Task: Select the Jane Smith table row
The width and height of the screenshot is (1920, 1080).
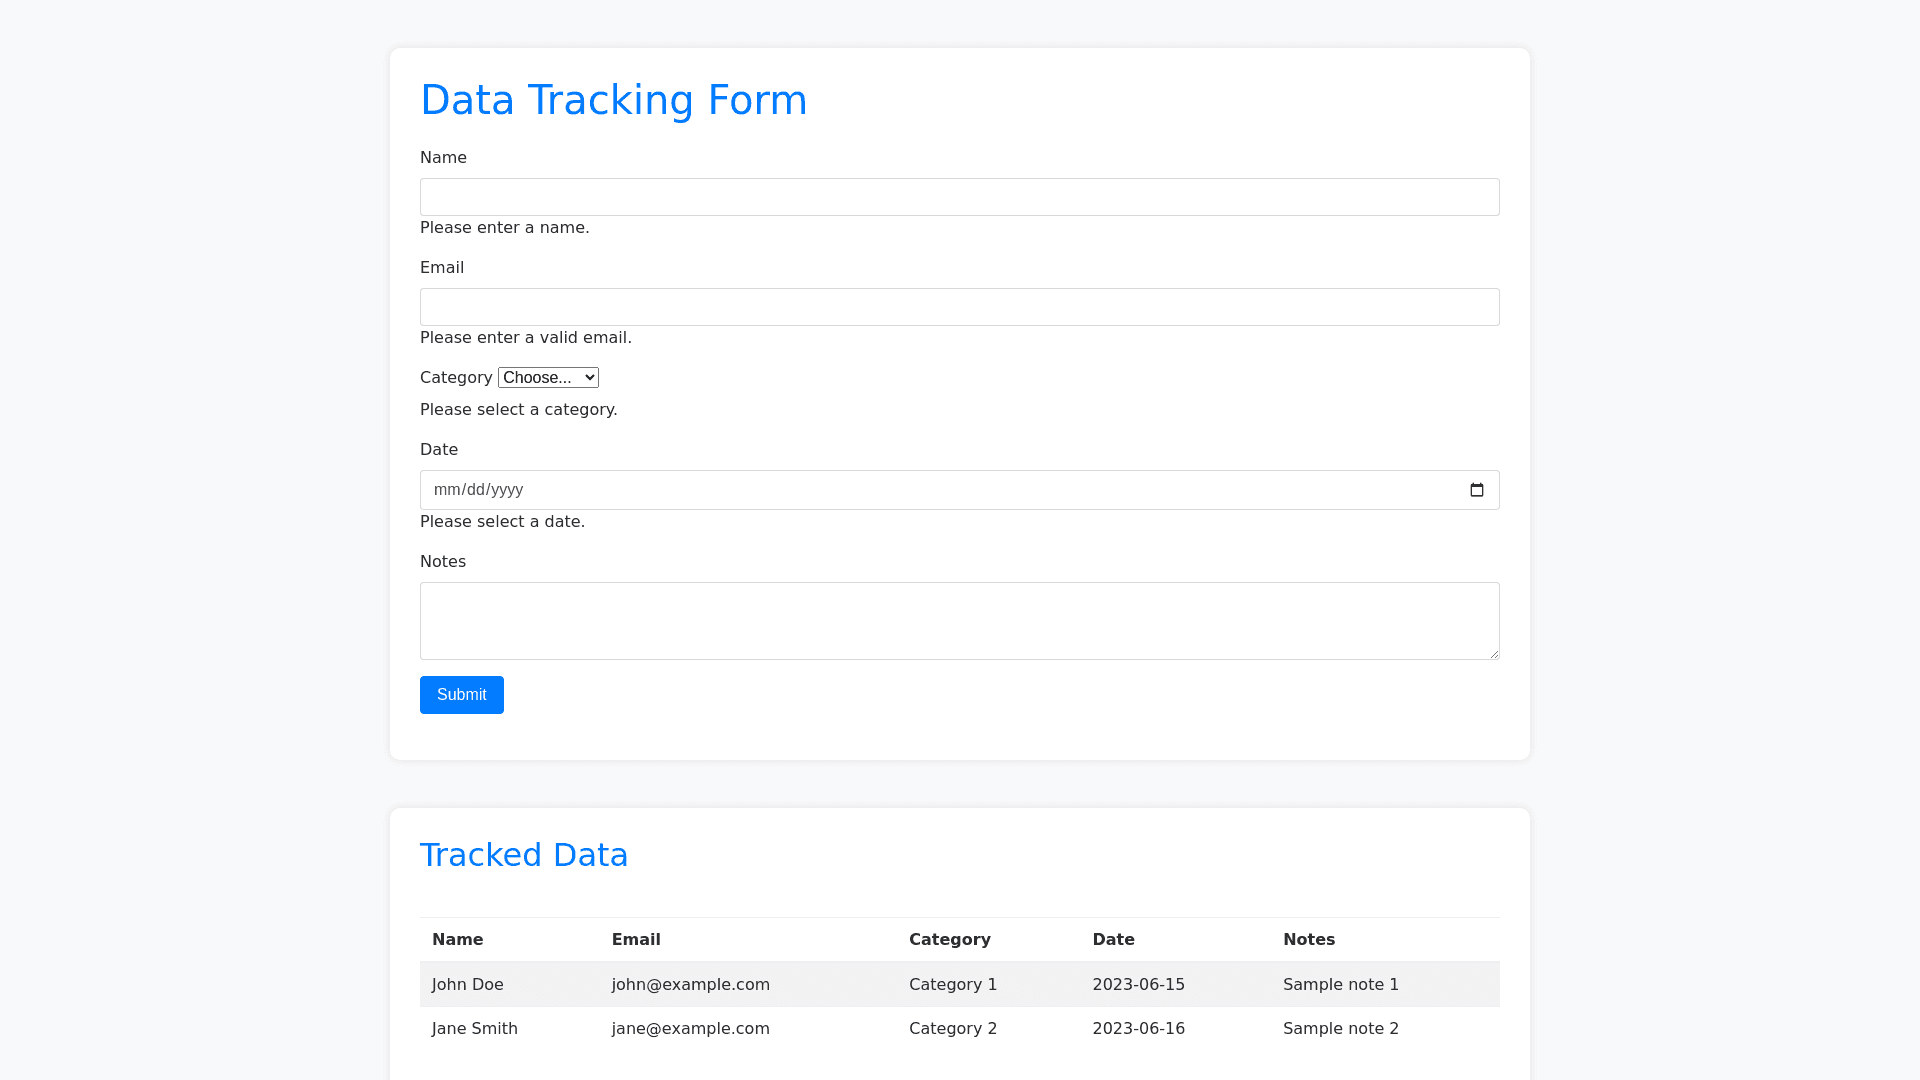Action: (475, 1029)
